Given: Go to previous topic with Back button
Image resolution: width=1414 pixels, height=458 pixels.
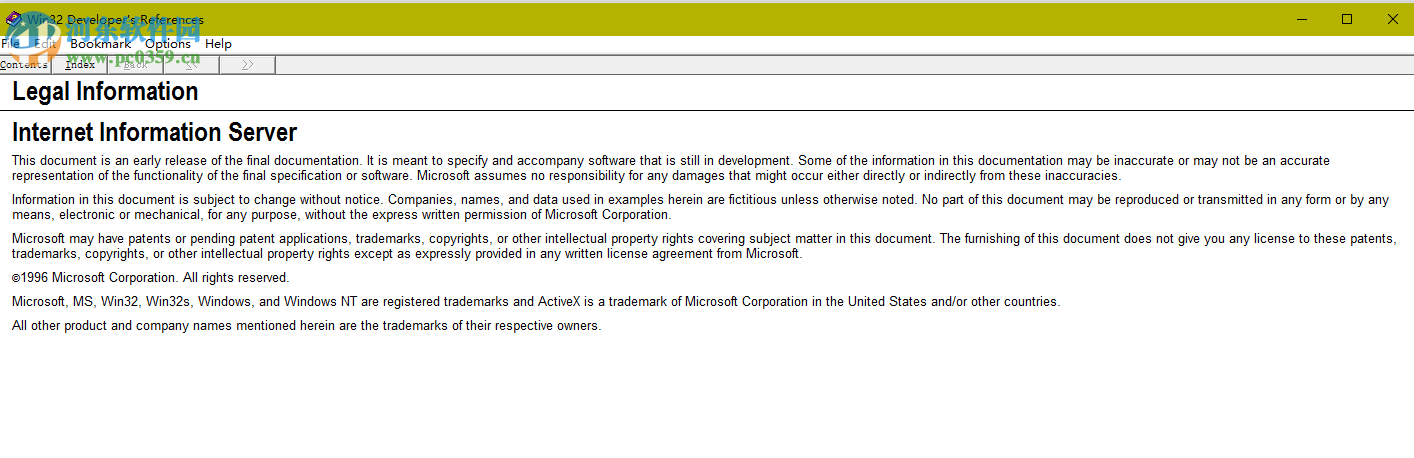Looking at the screenshot, I should 135,65.
